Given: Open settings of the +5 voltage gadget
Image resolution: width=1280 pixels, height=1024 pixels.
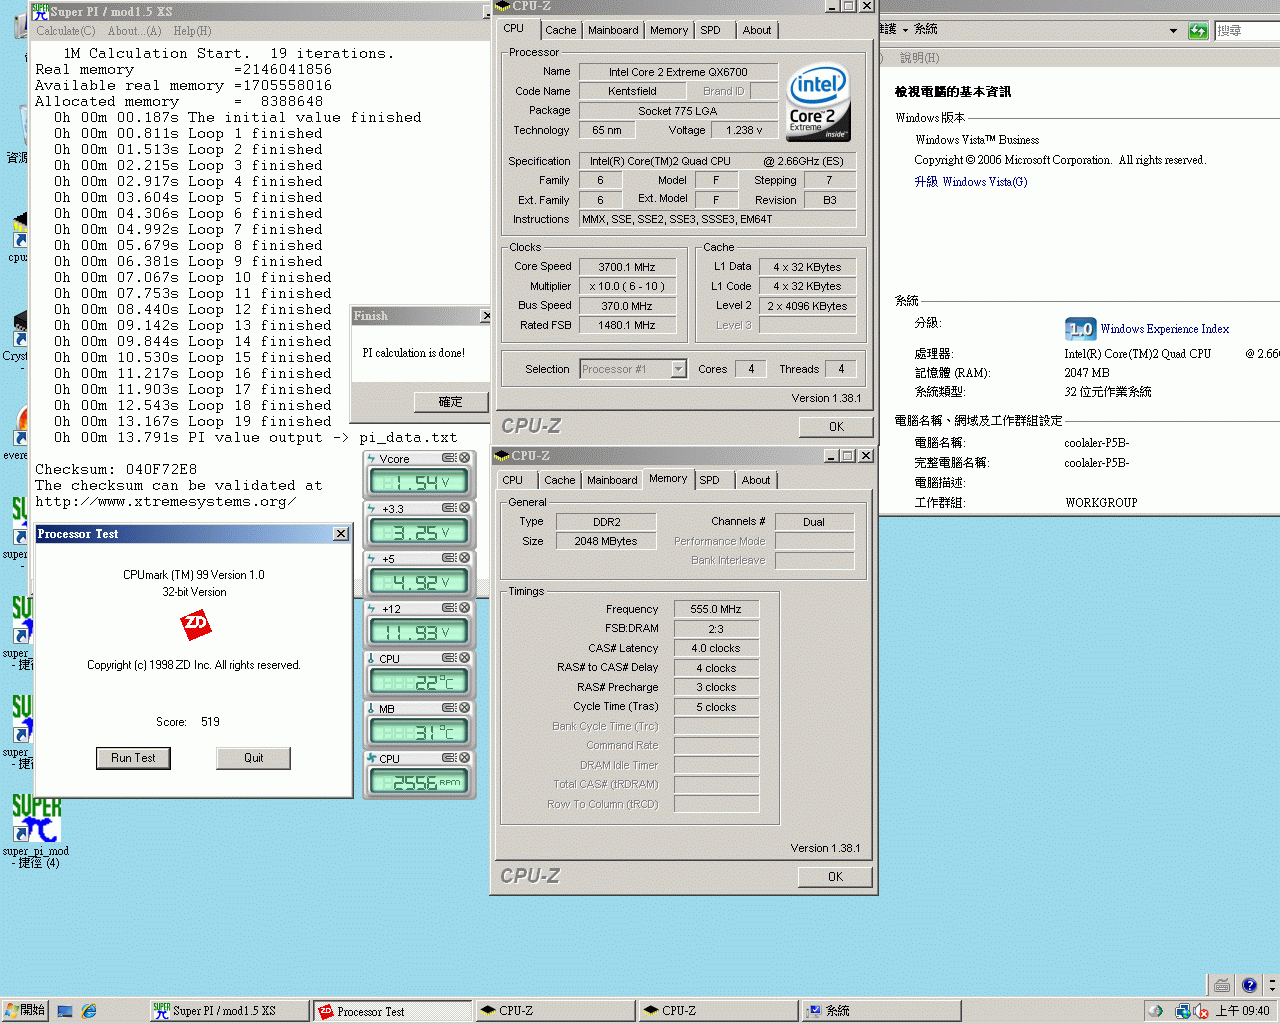Looking at the screenshot, I should [450, 558].
